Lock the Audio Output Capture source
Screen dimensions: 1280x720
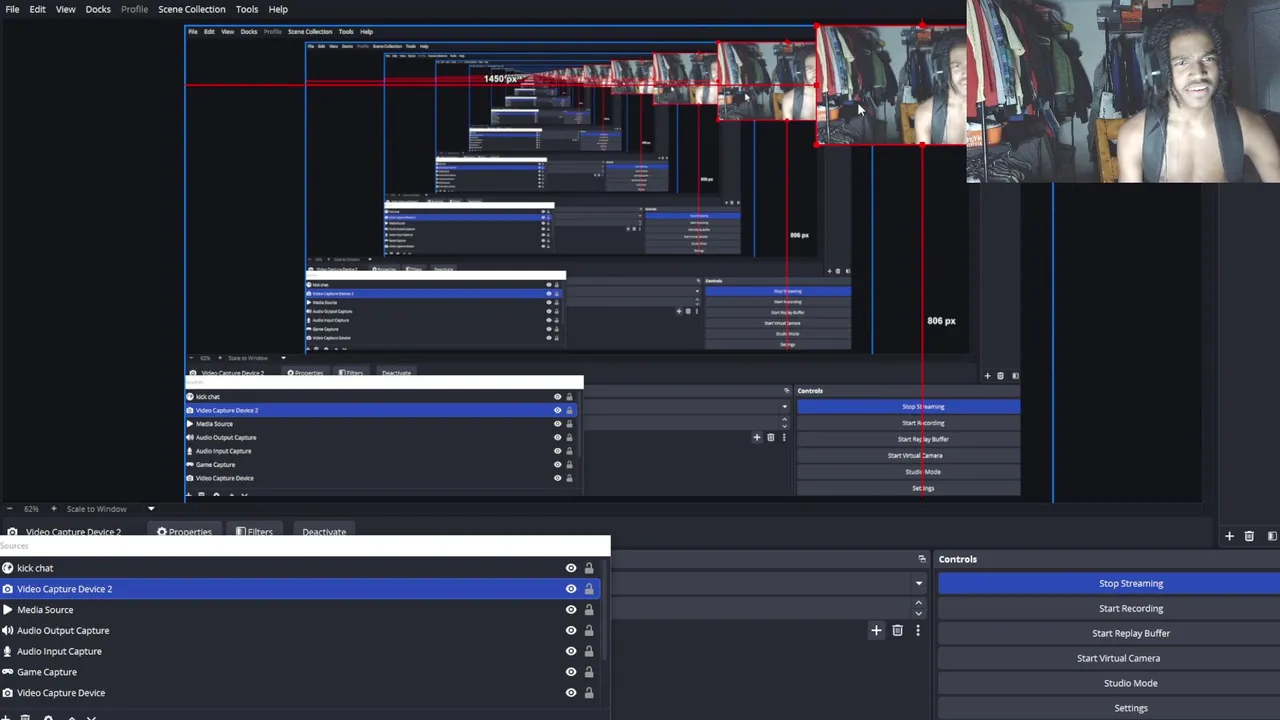pyautogui.click(x=589, y=631)
